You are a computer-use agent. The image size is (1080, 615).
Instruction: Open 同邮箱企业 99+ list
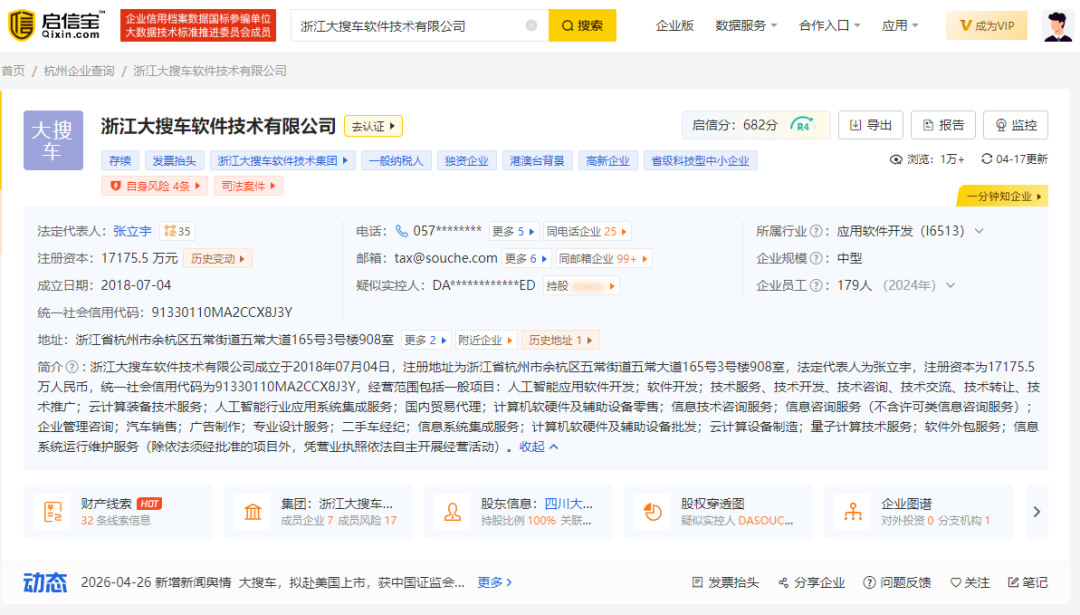(603, 259)
